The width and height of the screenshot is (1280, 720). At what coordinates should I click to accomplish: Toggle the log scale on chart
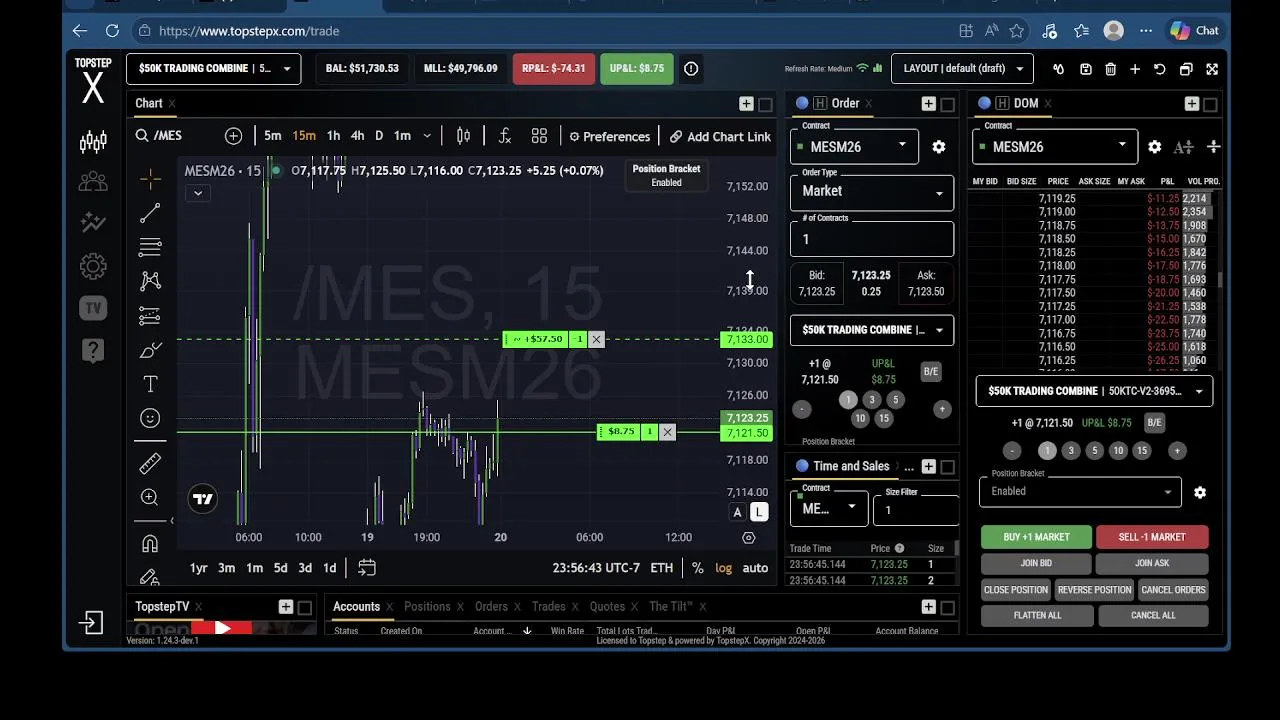[723, 568]
